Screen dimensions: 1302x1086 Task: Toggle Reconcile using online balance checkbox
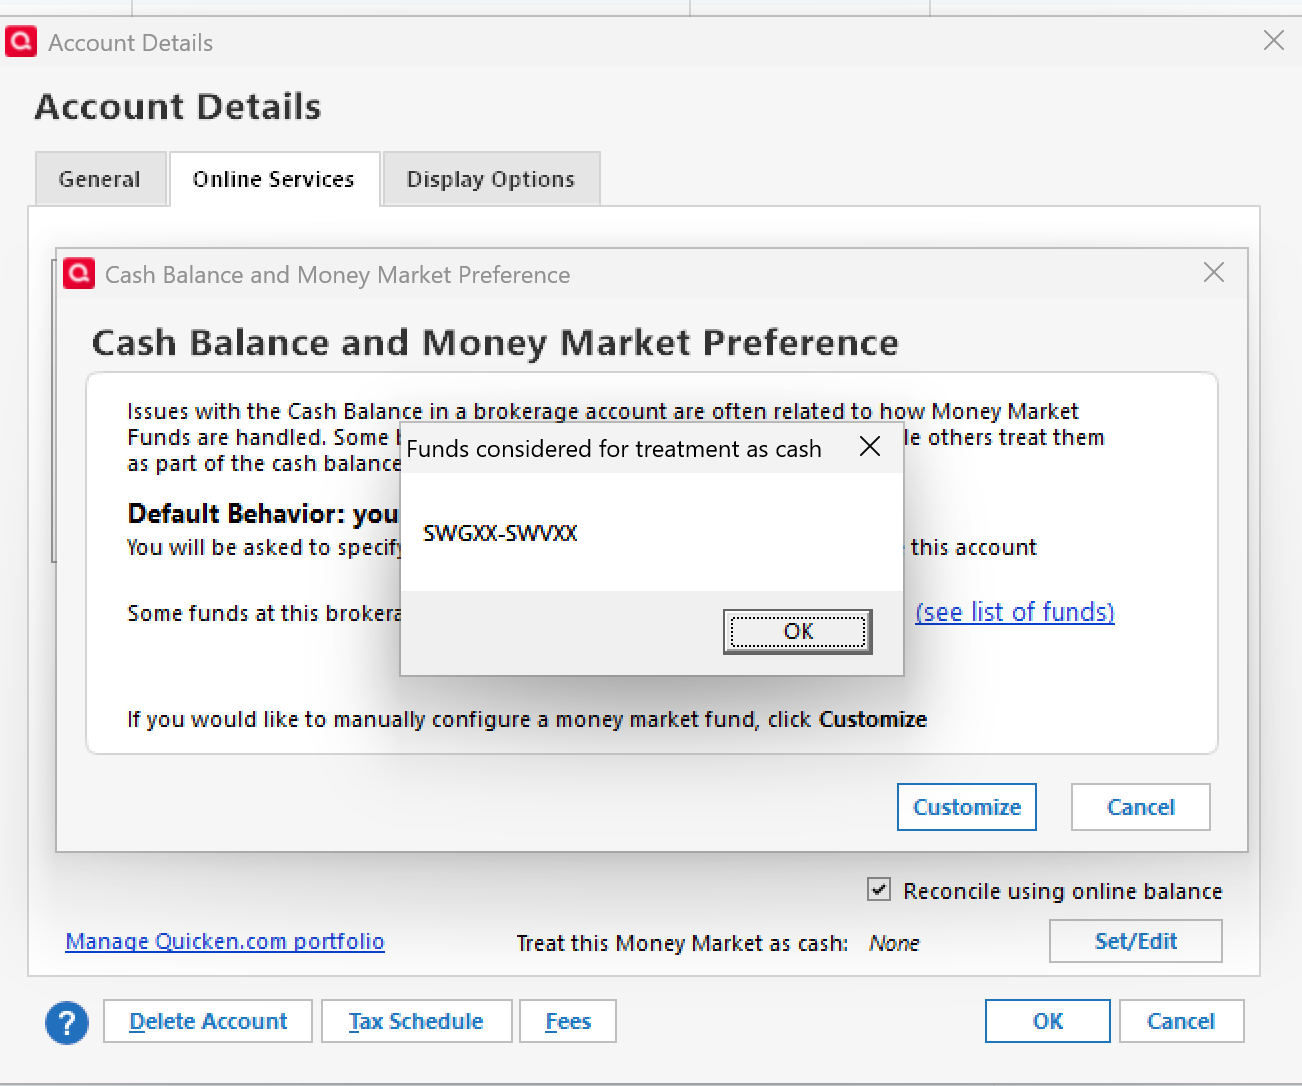click(879, 889)
